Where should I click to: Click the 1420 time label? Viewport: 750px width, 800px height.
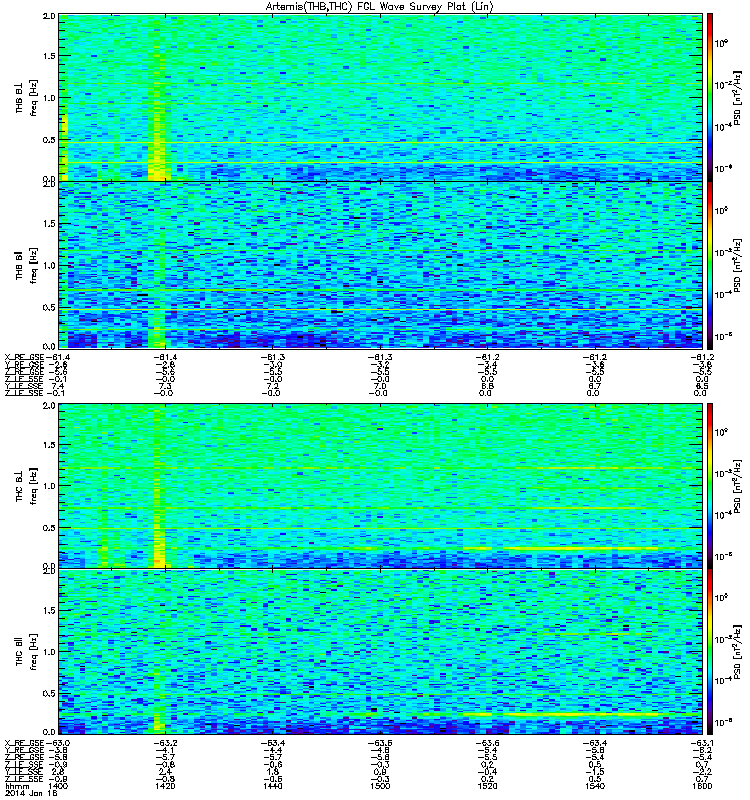click(165, 786)
